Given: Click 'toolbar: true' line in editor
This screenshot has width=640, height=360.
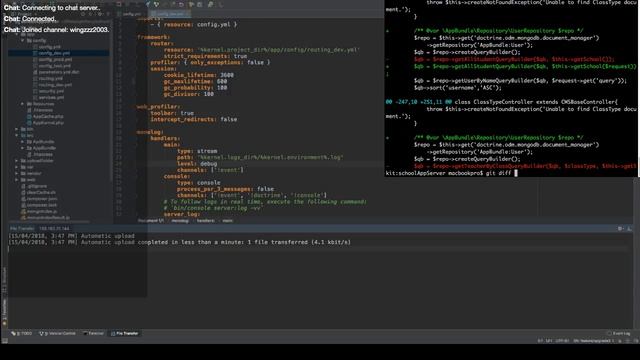Looking at the screenshot, I should pyautogui.click(x=172, y=113).
